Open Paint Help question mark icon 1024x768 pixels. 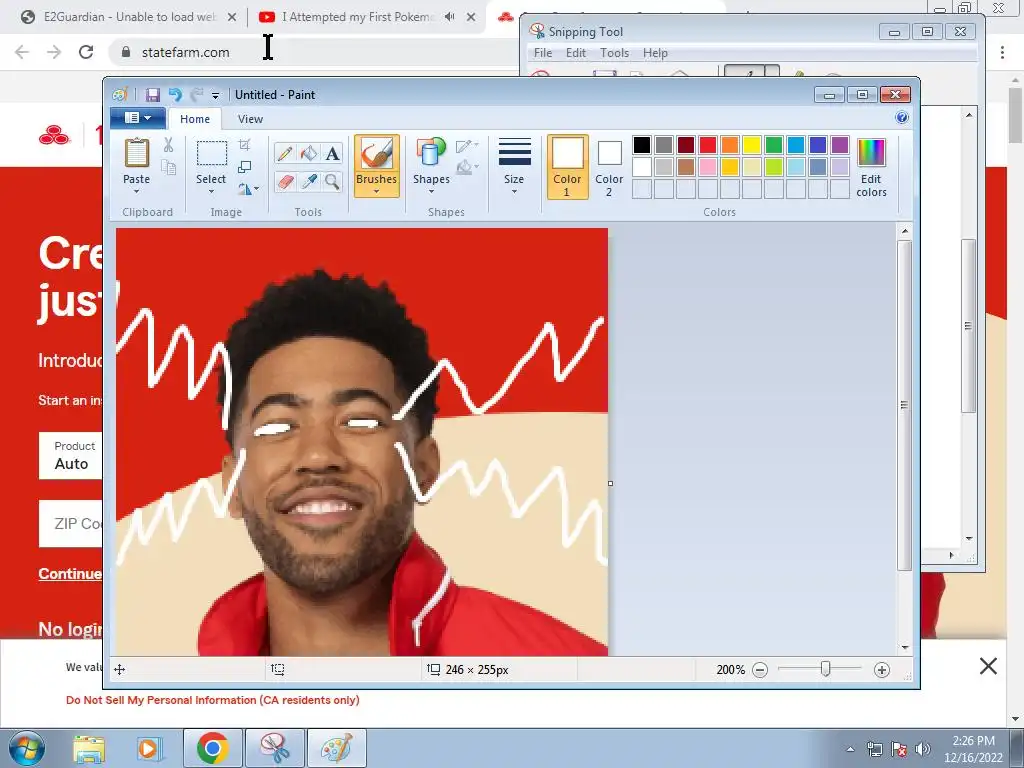[x=902, y=118]
